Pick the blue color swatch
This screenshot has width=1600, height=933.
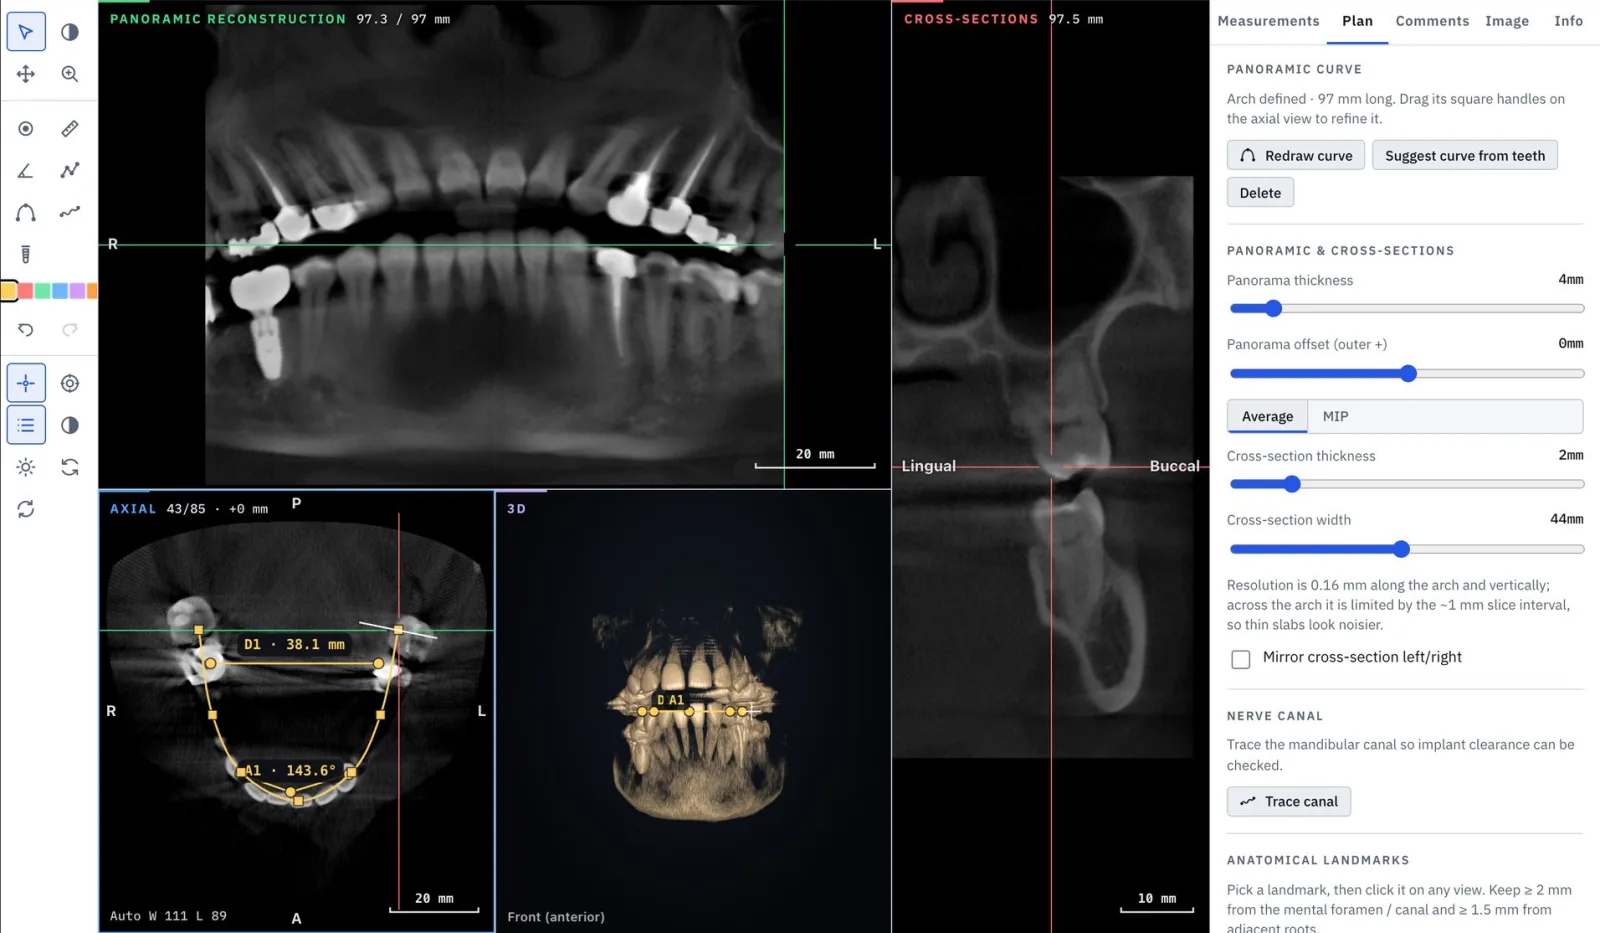[60, 291]
